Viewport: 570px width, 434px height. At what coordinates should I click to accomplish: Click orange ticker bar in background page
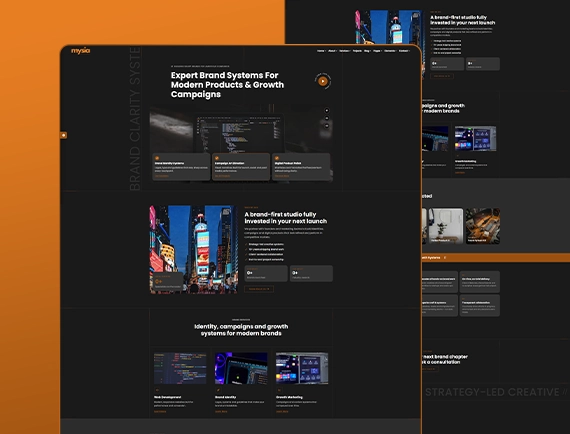click(496, 258)
